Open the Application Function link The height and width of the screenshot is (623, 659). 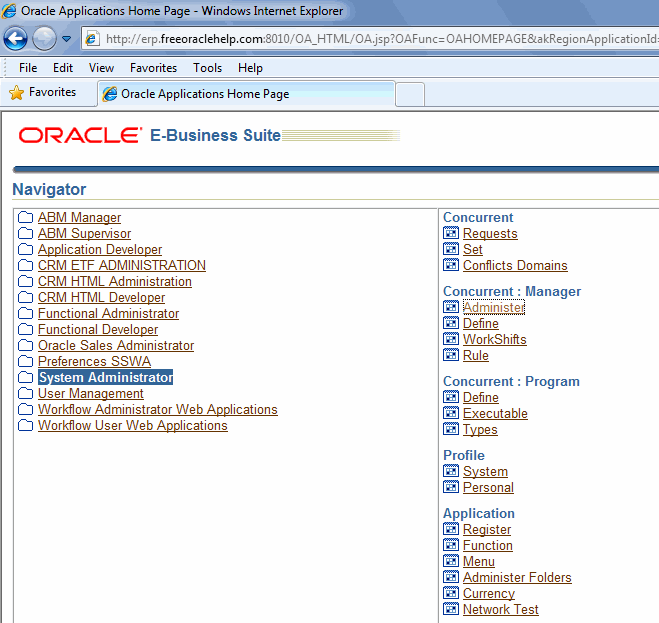coord(488,545)
